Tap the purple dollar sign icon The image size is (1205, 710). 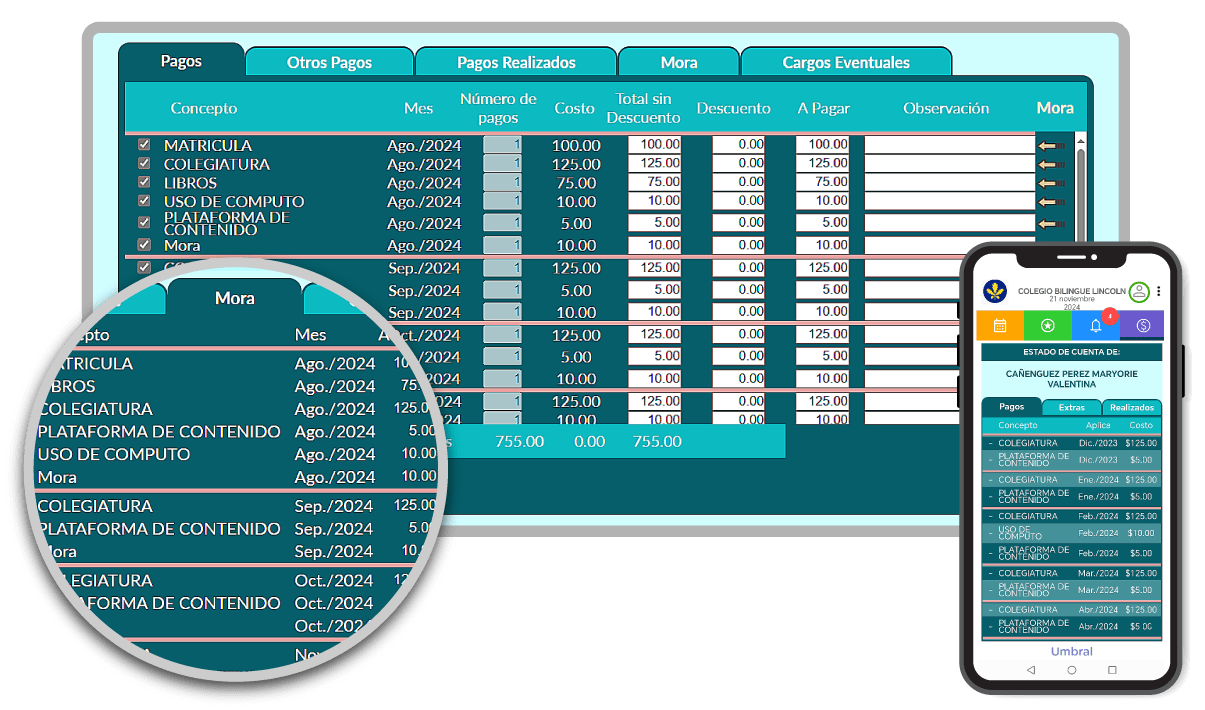pyautogui.click(x=1143, y=325)
